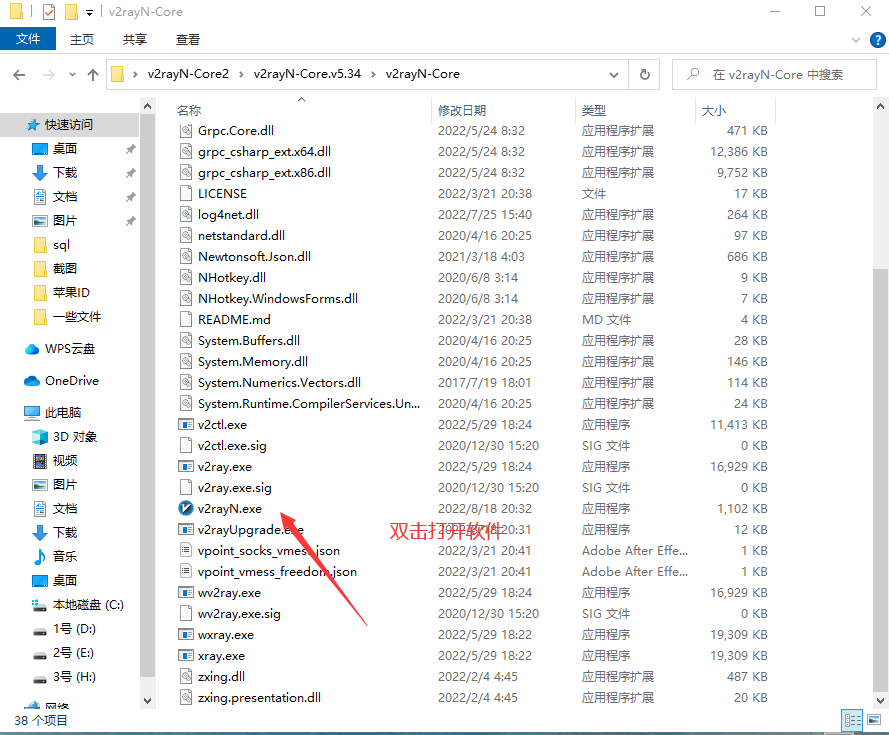Screen dimensions: 889x735
Task: Click the LICENSE file icon
Action: [x=185, y=193]
